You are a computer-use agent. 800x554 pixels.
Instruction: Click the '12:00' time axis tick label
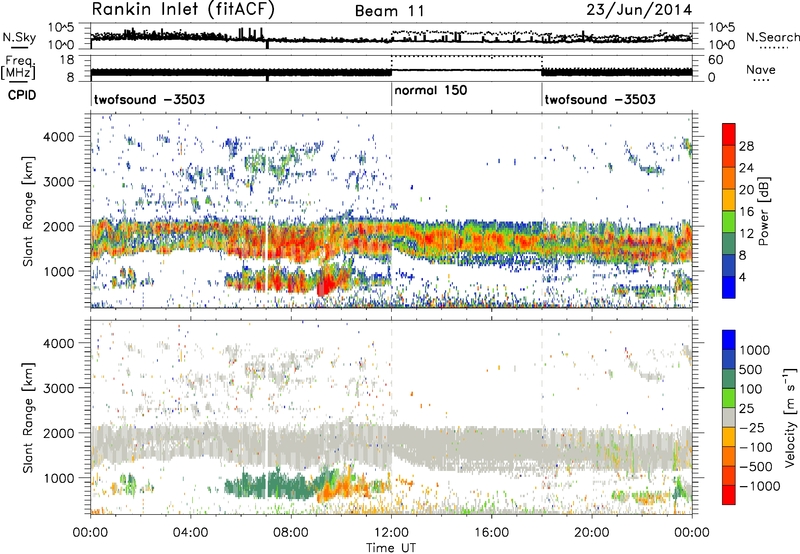click(391, 533)
